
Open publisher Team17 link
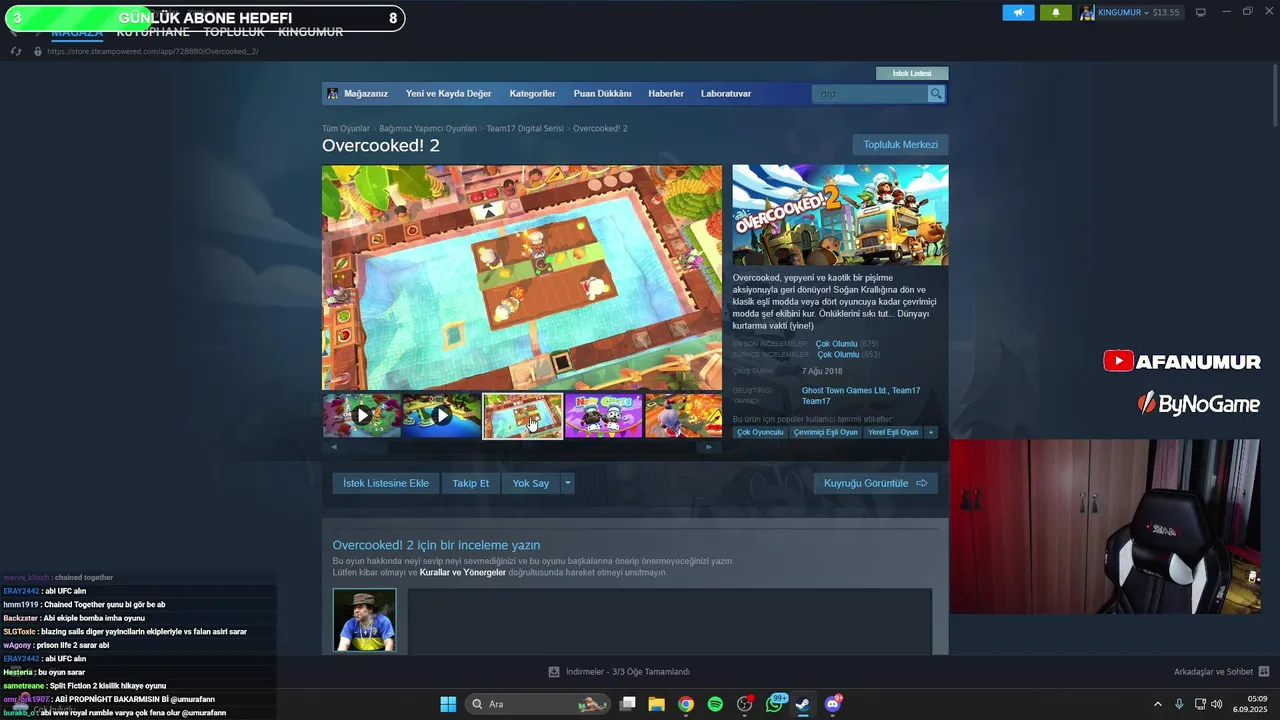tap(816, 401)
